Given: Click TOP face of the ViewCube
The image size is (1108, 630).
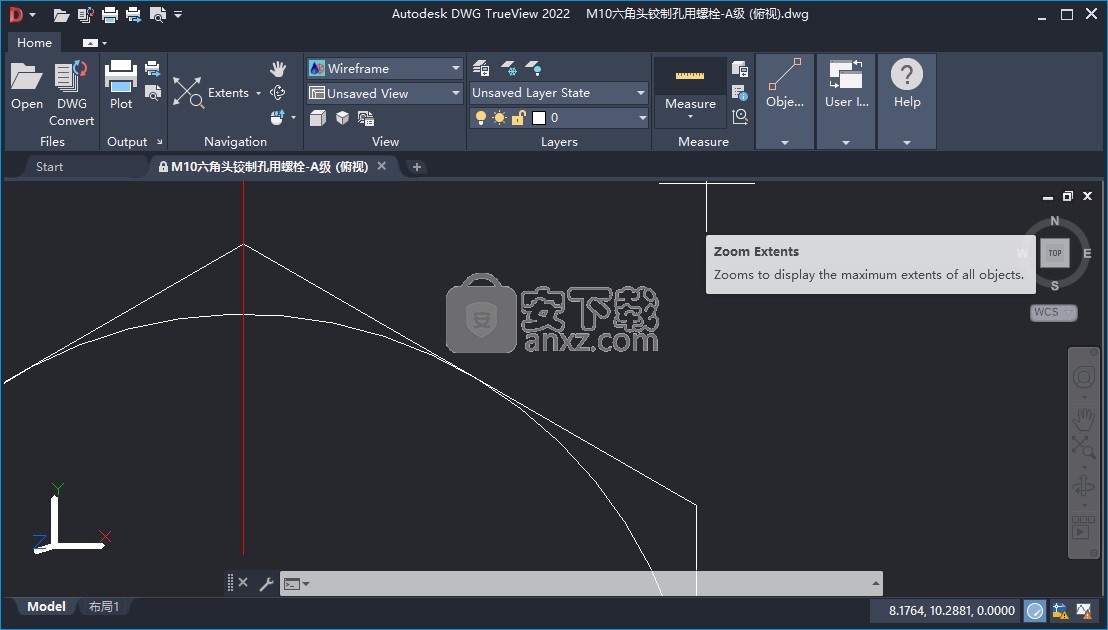Looking at the screenshot, I should [x=1054, y=253].
